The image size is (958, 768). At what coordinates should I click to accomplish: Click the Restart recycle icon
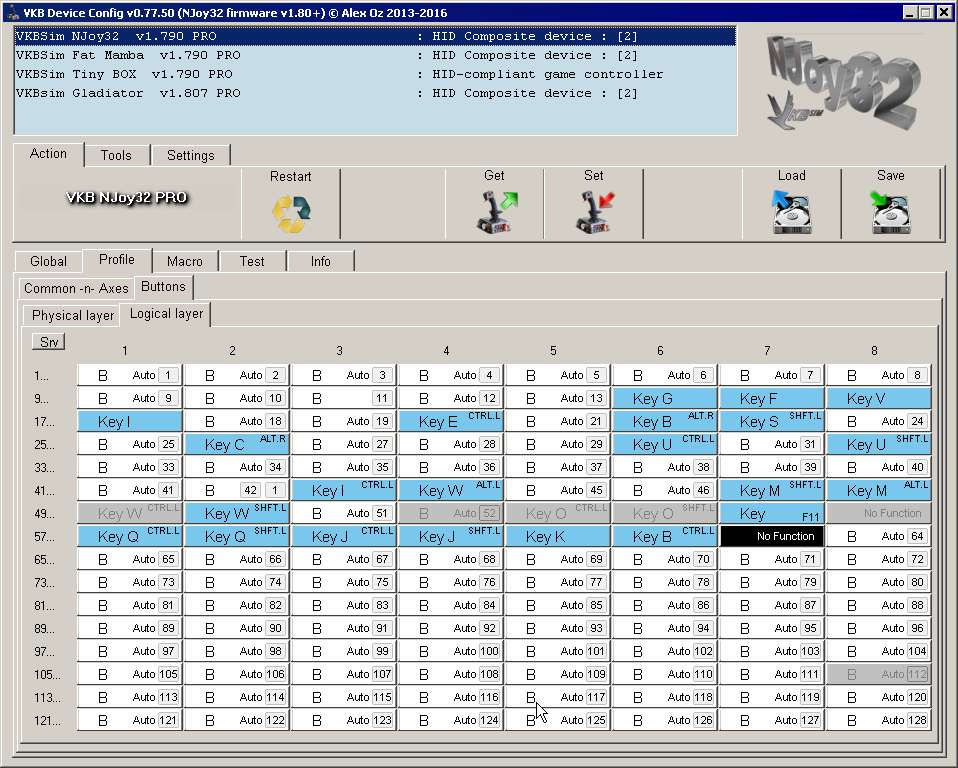pyautogui.click(x=291, y=214)
